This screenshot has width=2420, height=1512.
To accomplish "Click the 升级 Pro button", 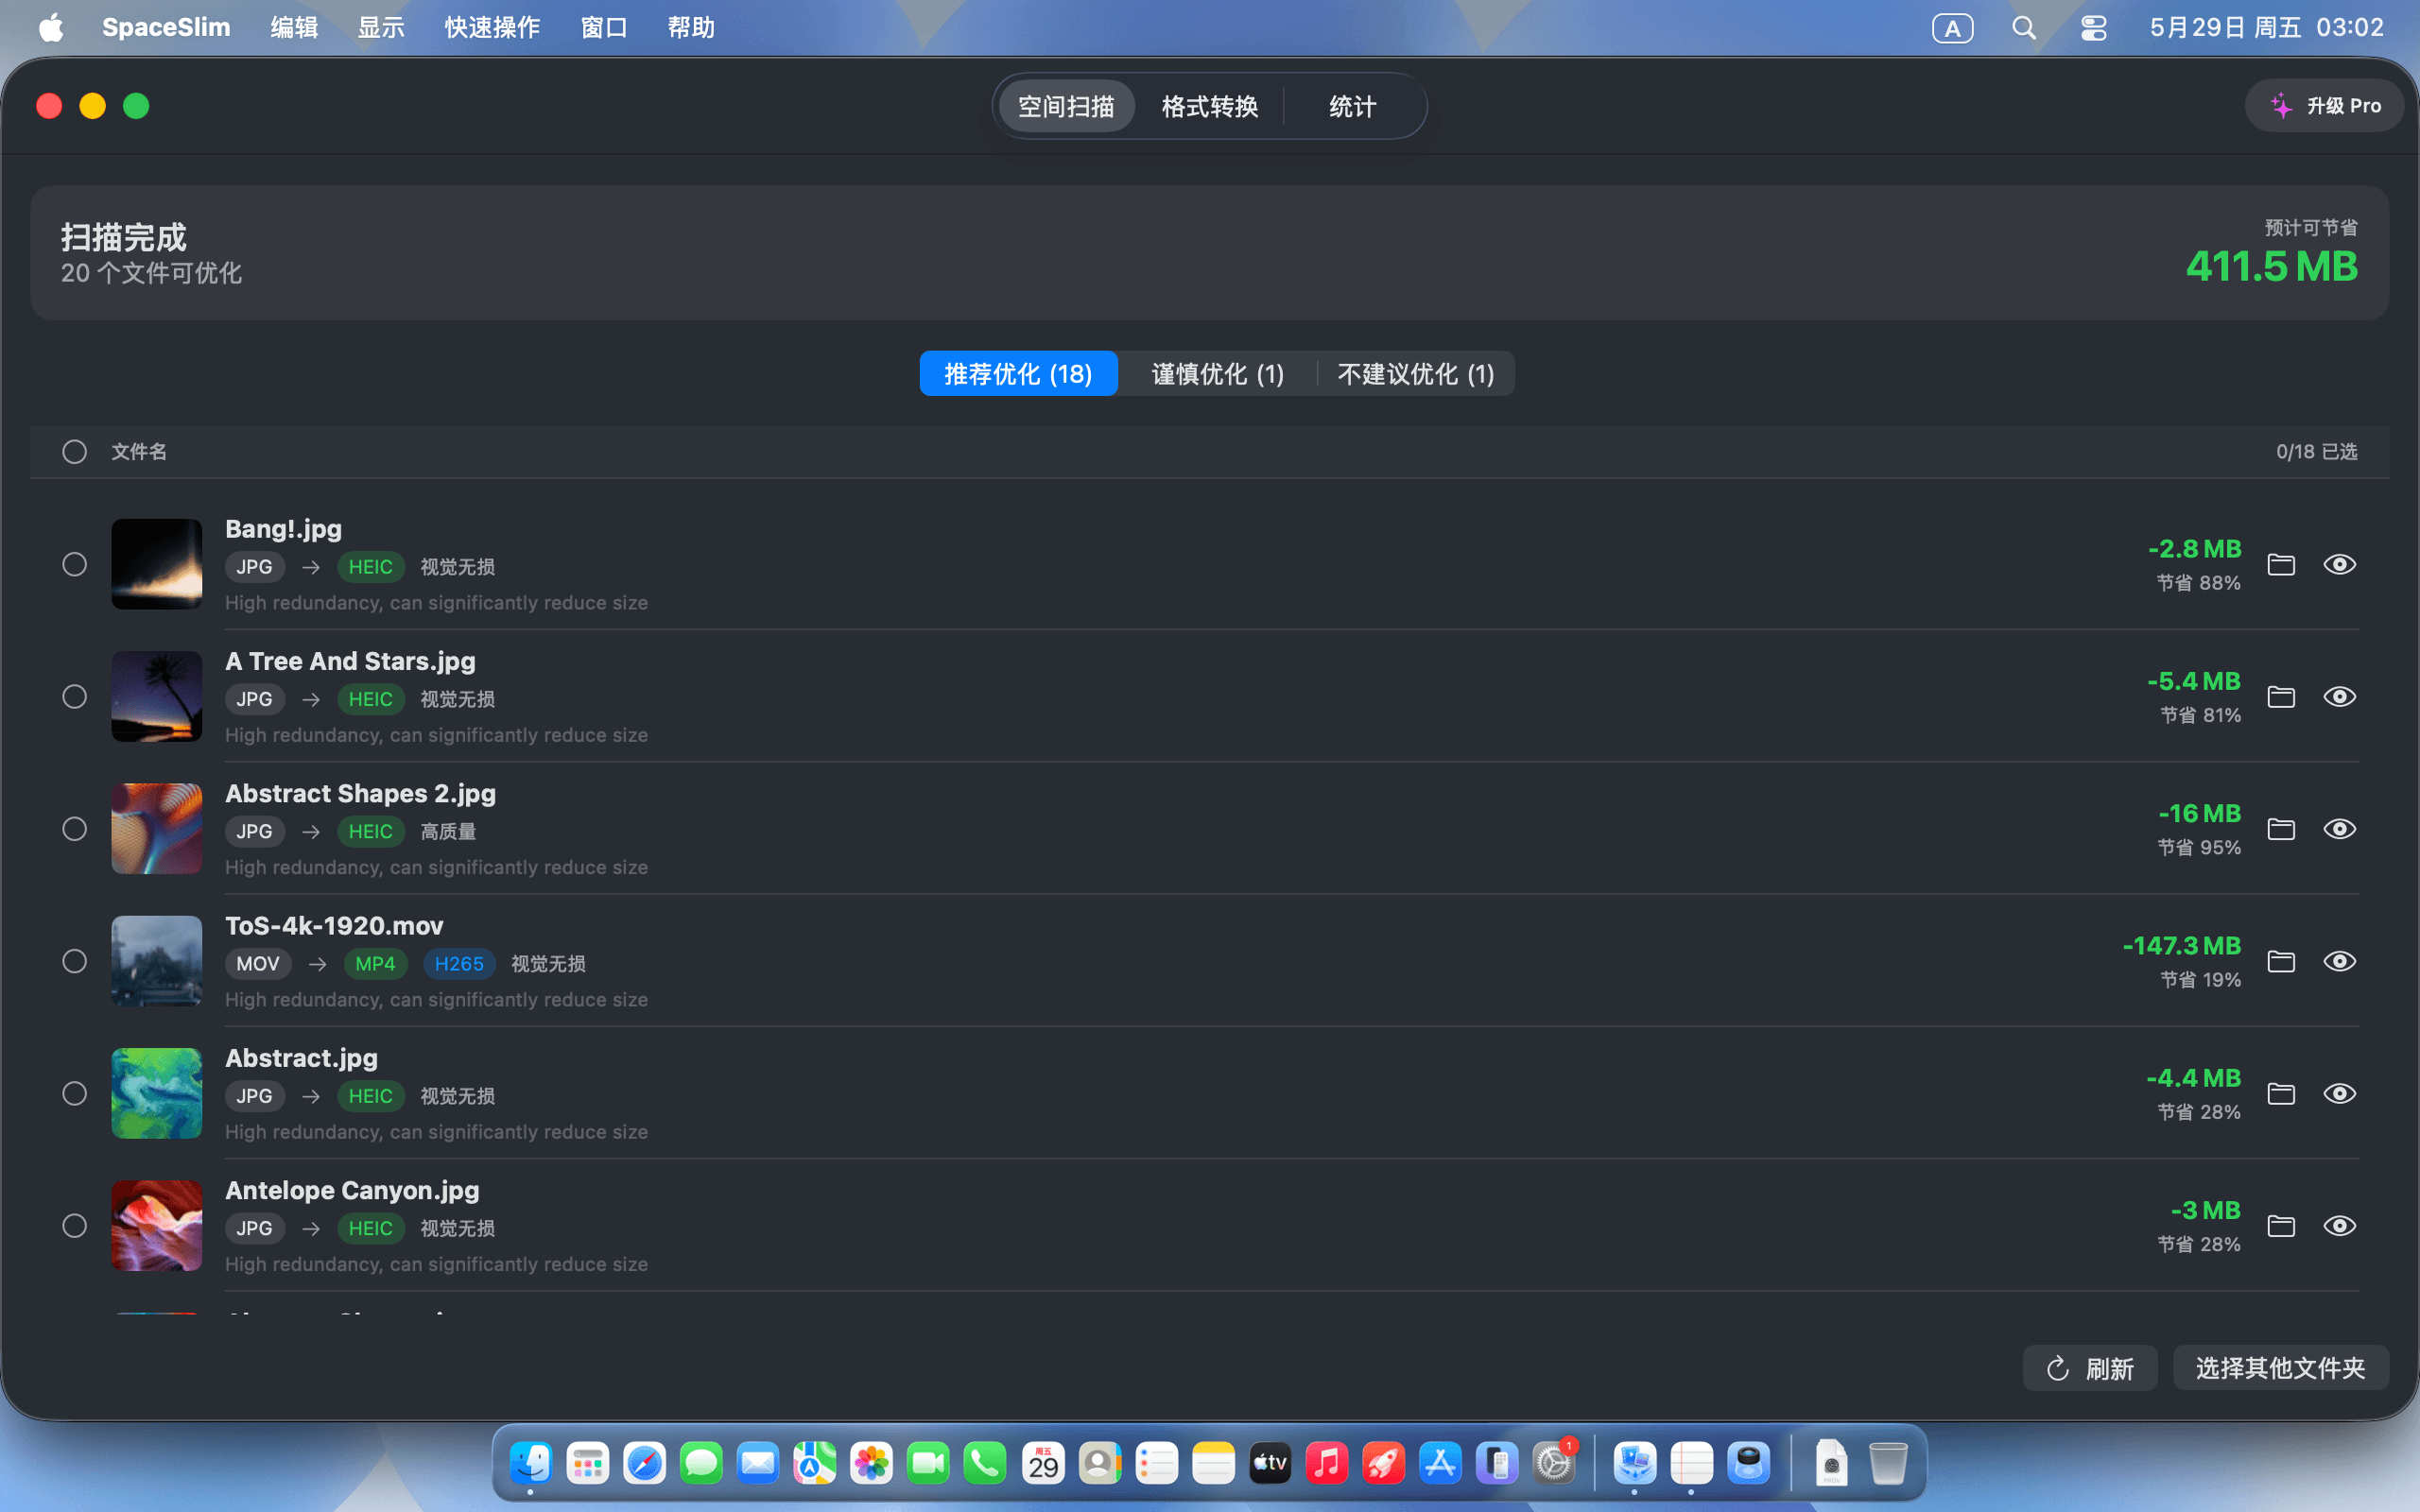I will pos(2324,106).
